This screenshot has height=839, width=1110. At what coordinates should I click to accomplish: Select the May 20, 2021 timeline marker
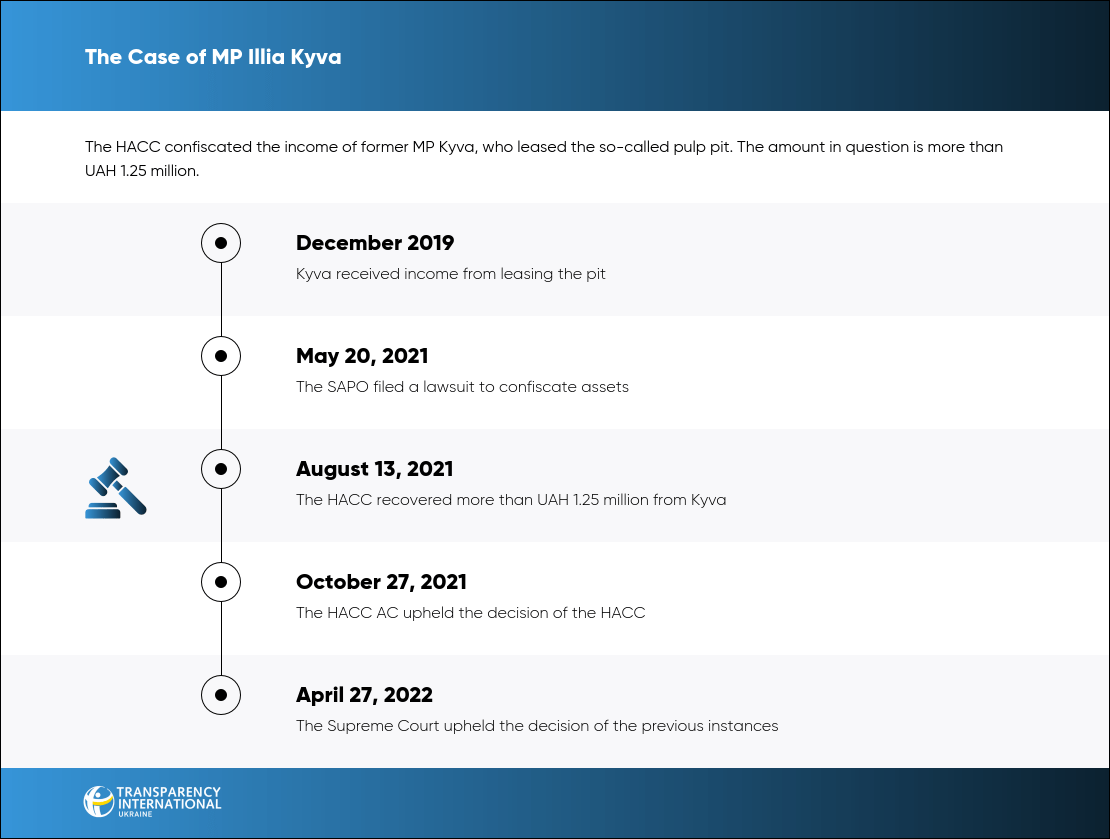tap(221, 355)
